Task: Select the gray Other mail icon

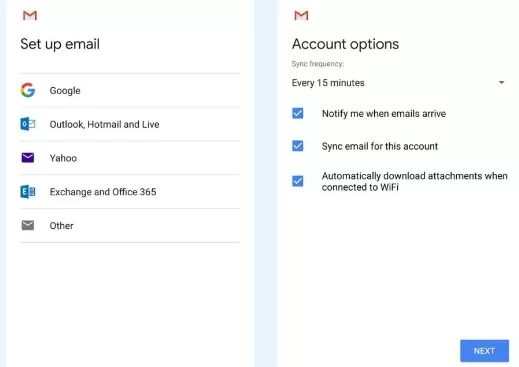Action: [28, 225]
